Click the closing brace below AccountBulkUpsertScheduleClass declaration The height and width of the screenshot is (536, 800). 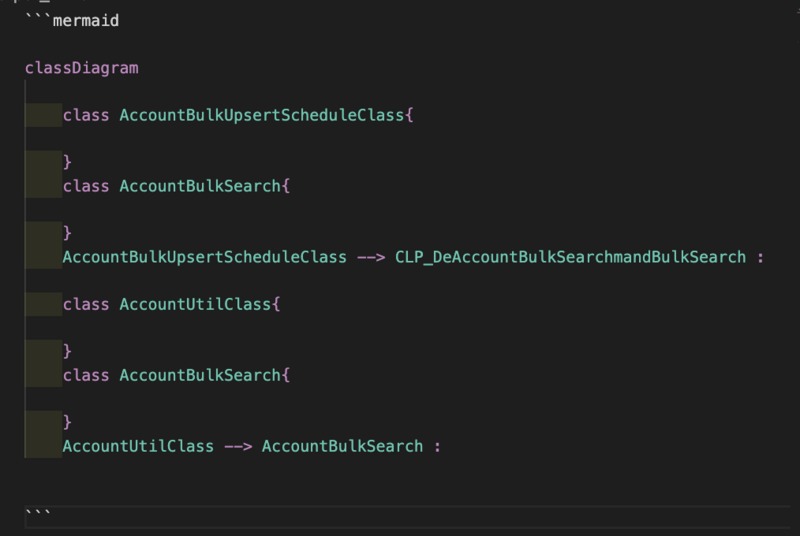(x=67, y=162)
